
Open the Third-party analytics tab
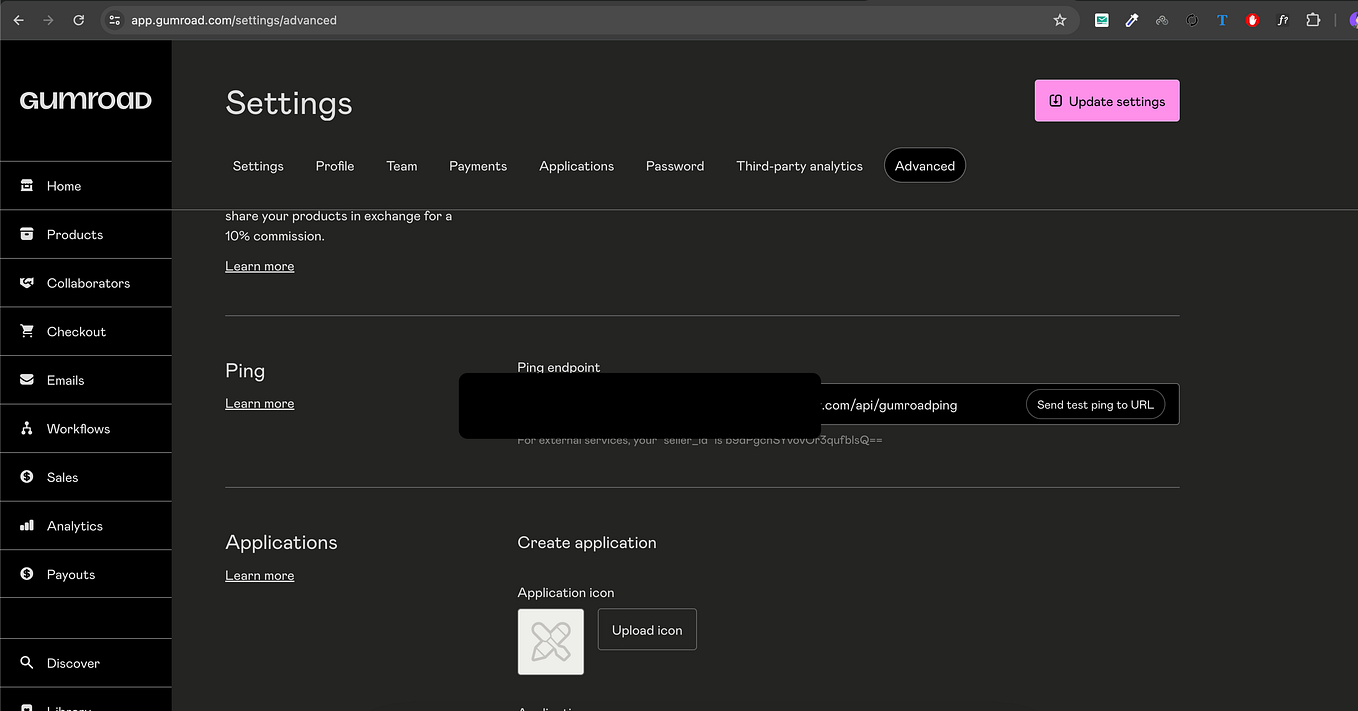click(799, 166)
